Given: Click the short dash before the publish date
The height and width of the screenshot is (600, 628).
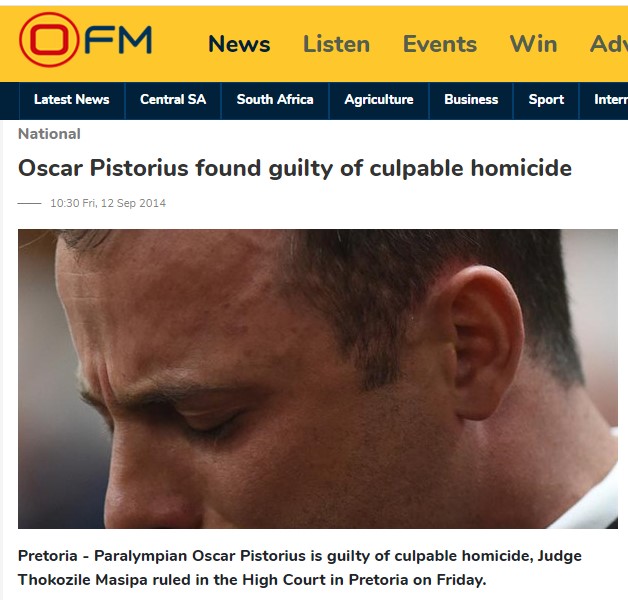Looking at the screenshot, I should pyautogui.click(x=29, y=203).
